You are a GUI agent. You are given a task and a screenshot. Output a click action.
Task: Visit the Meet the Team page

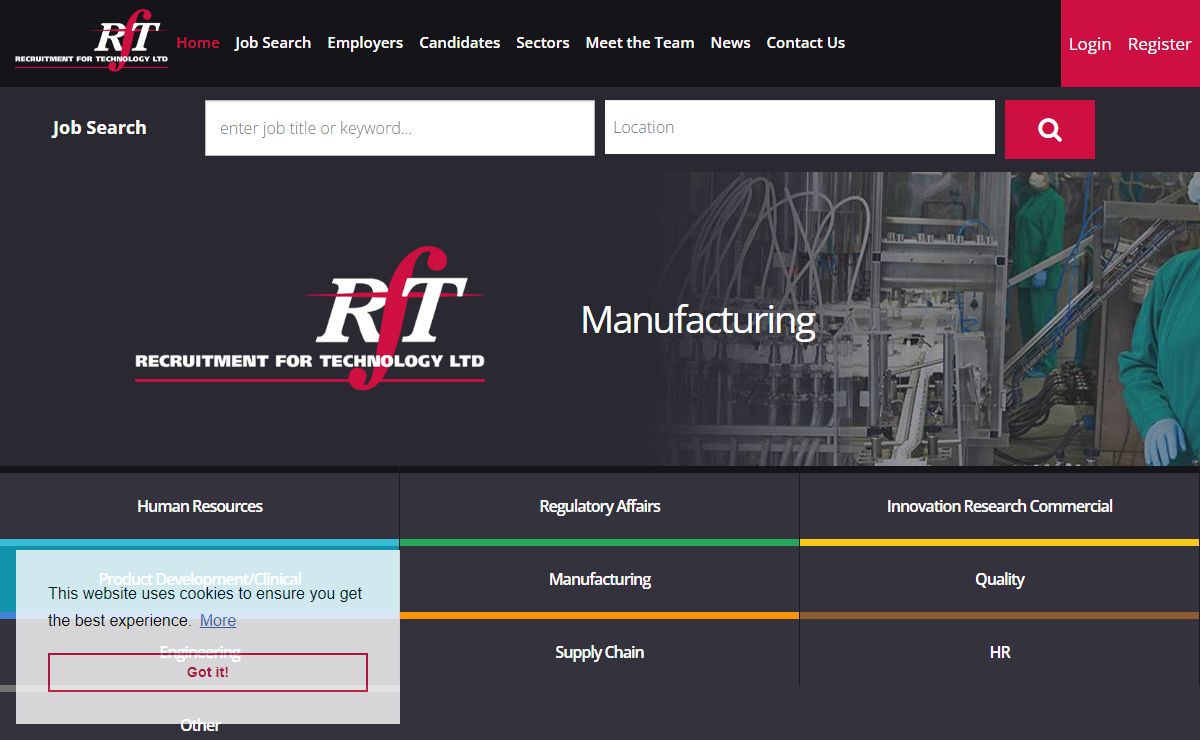pyautogui.click(x=640, y=43)
